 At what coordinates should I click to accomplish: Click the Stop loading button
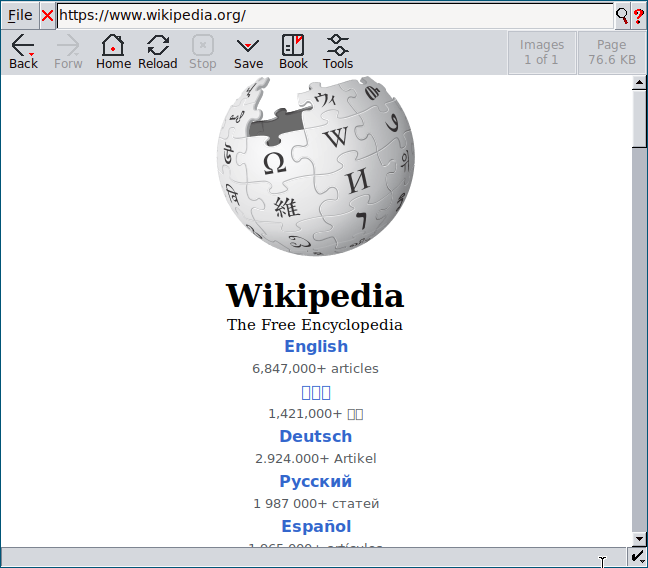(202, 52)
